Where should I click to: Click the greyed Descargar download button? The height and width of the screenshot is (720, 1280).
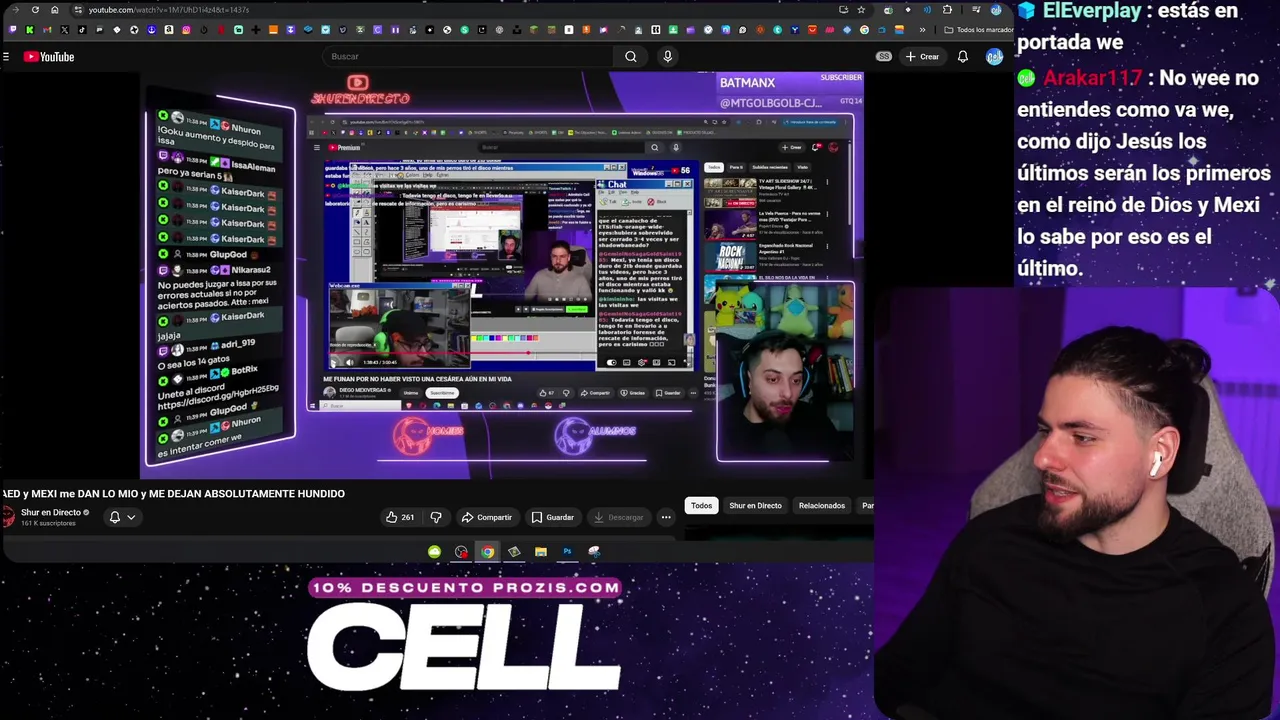(618, 517)
